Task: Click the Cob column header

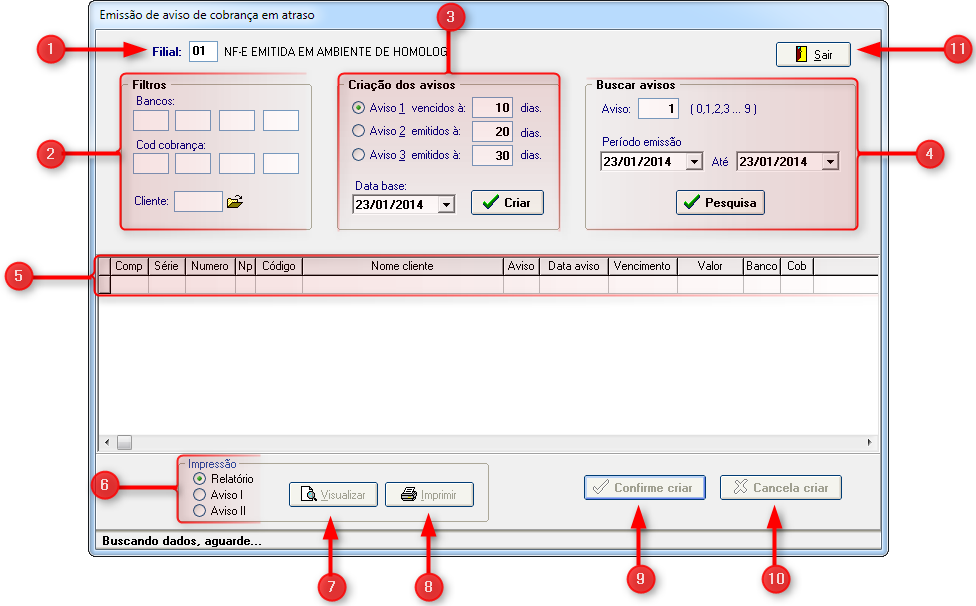Action: click(797, 266)
